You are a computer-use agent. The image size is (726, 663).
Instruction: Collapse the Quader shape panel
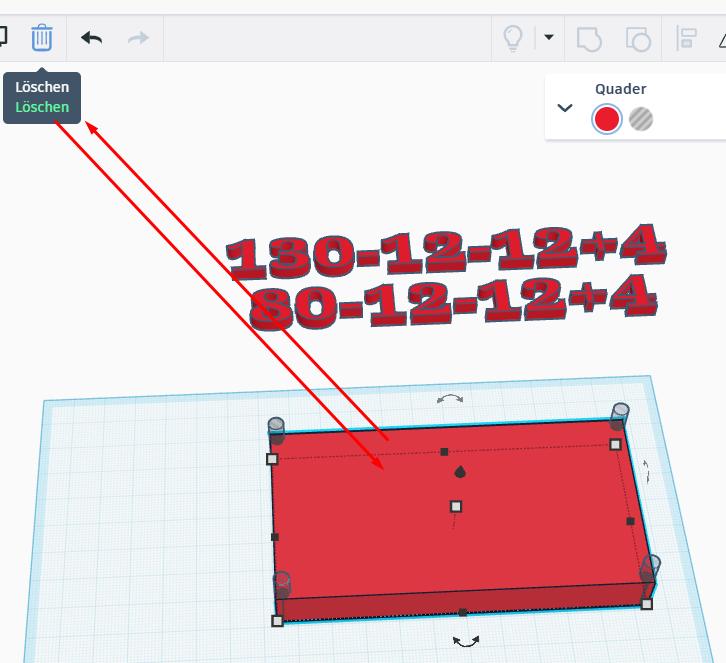(x=565, y=108)
